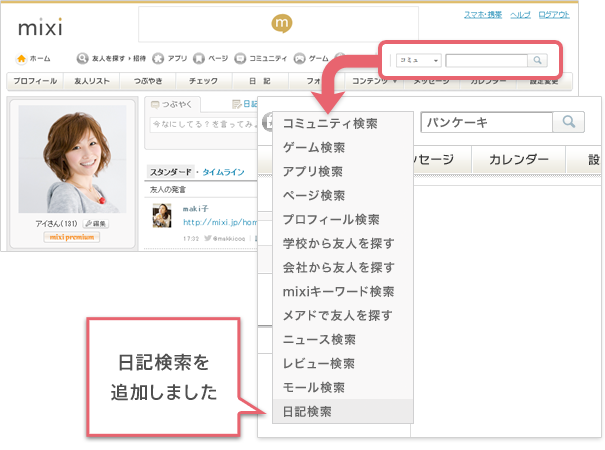Click the 17:32 timestamp
This screenshot has height=450, width=605.
(x=191, y=239)
